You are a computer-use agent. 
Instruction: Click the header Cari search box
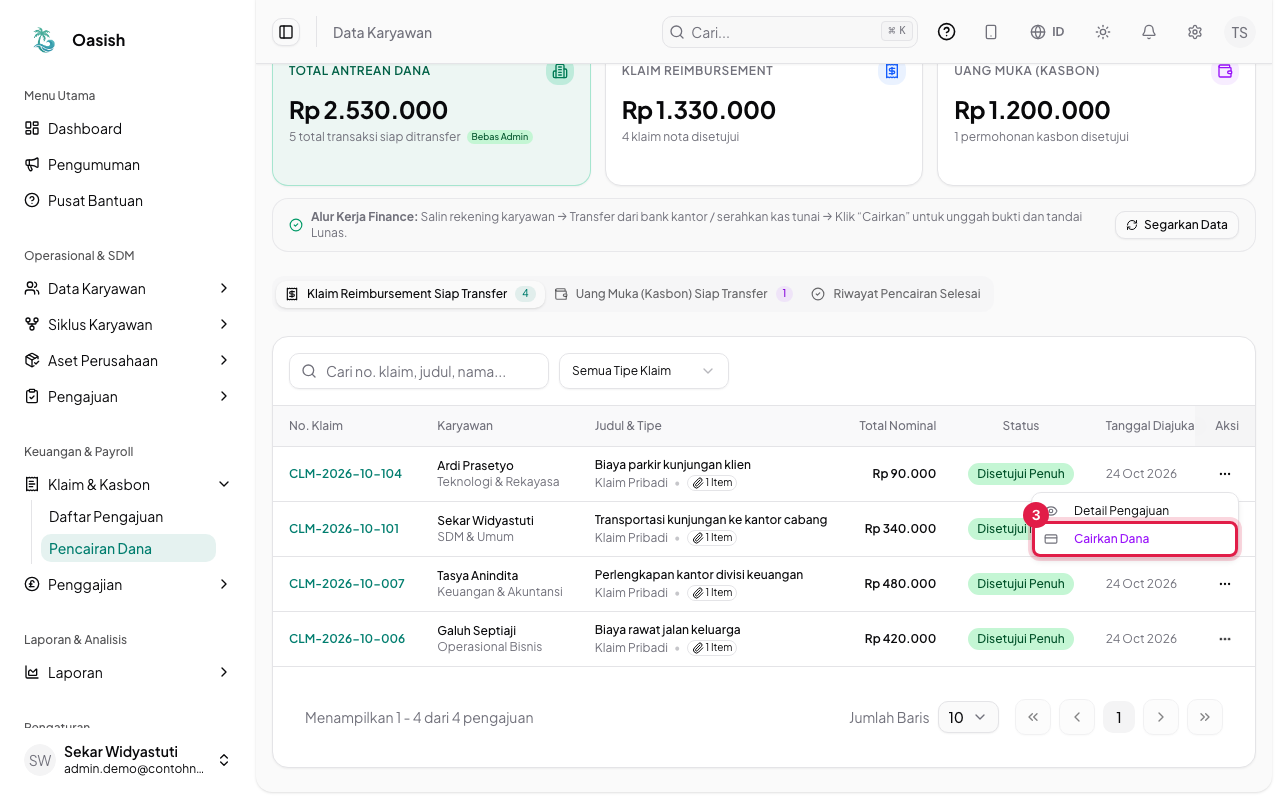point(790,32)
